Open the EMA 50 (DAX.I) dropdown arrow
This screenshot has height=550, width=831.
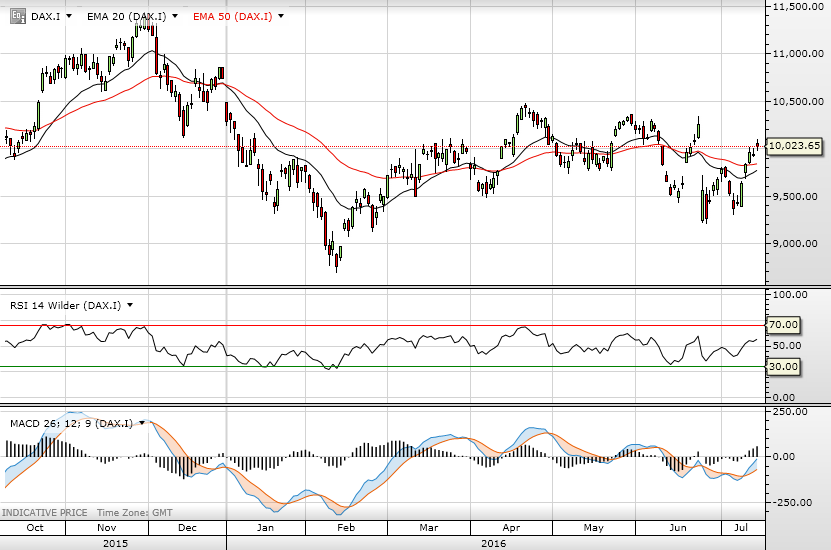click(281, 16)
